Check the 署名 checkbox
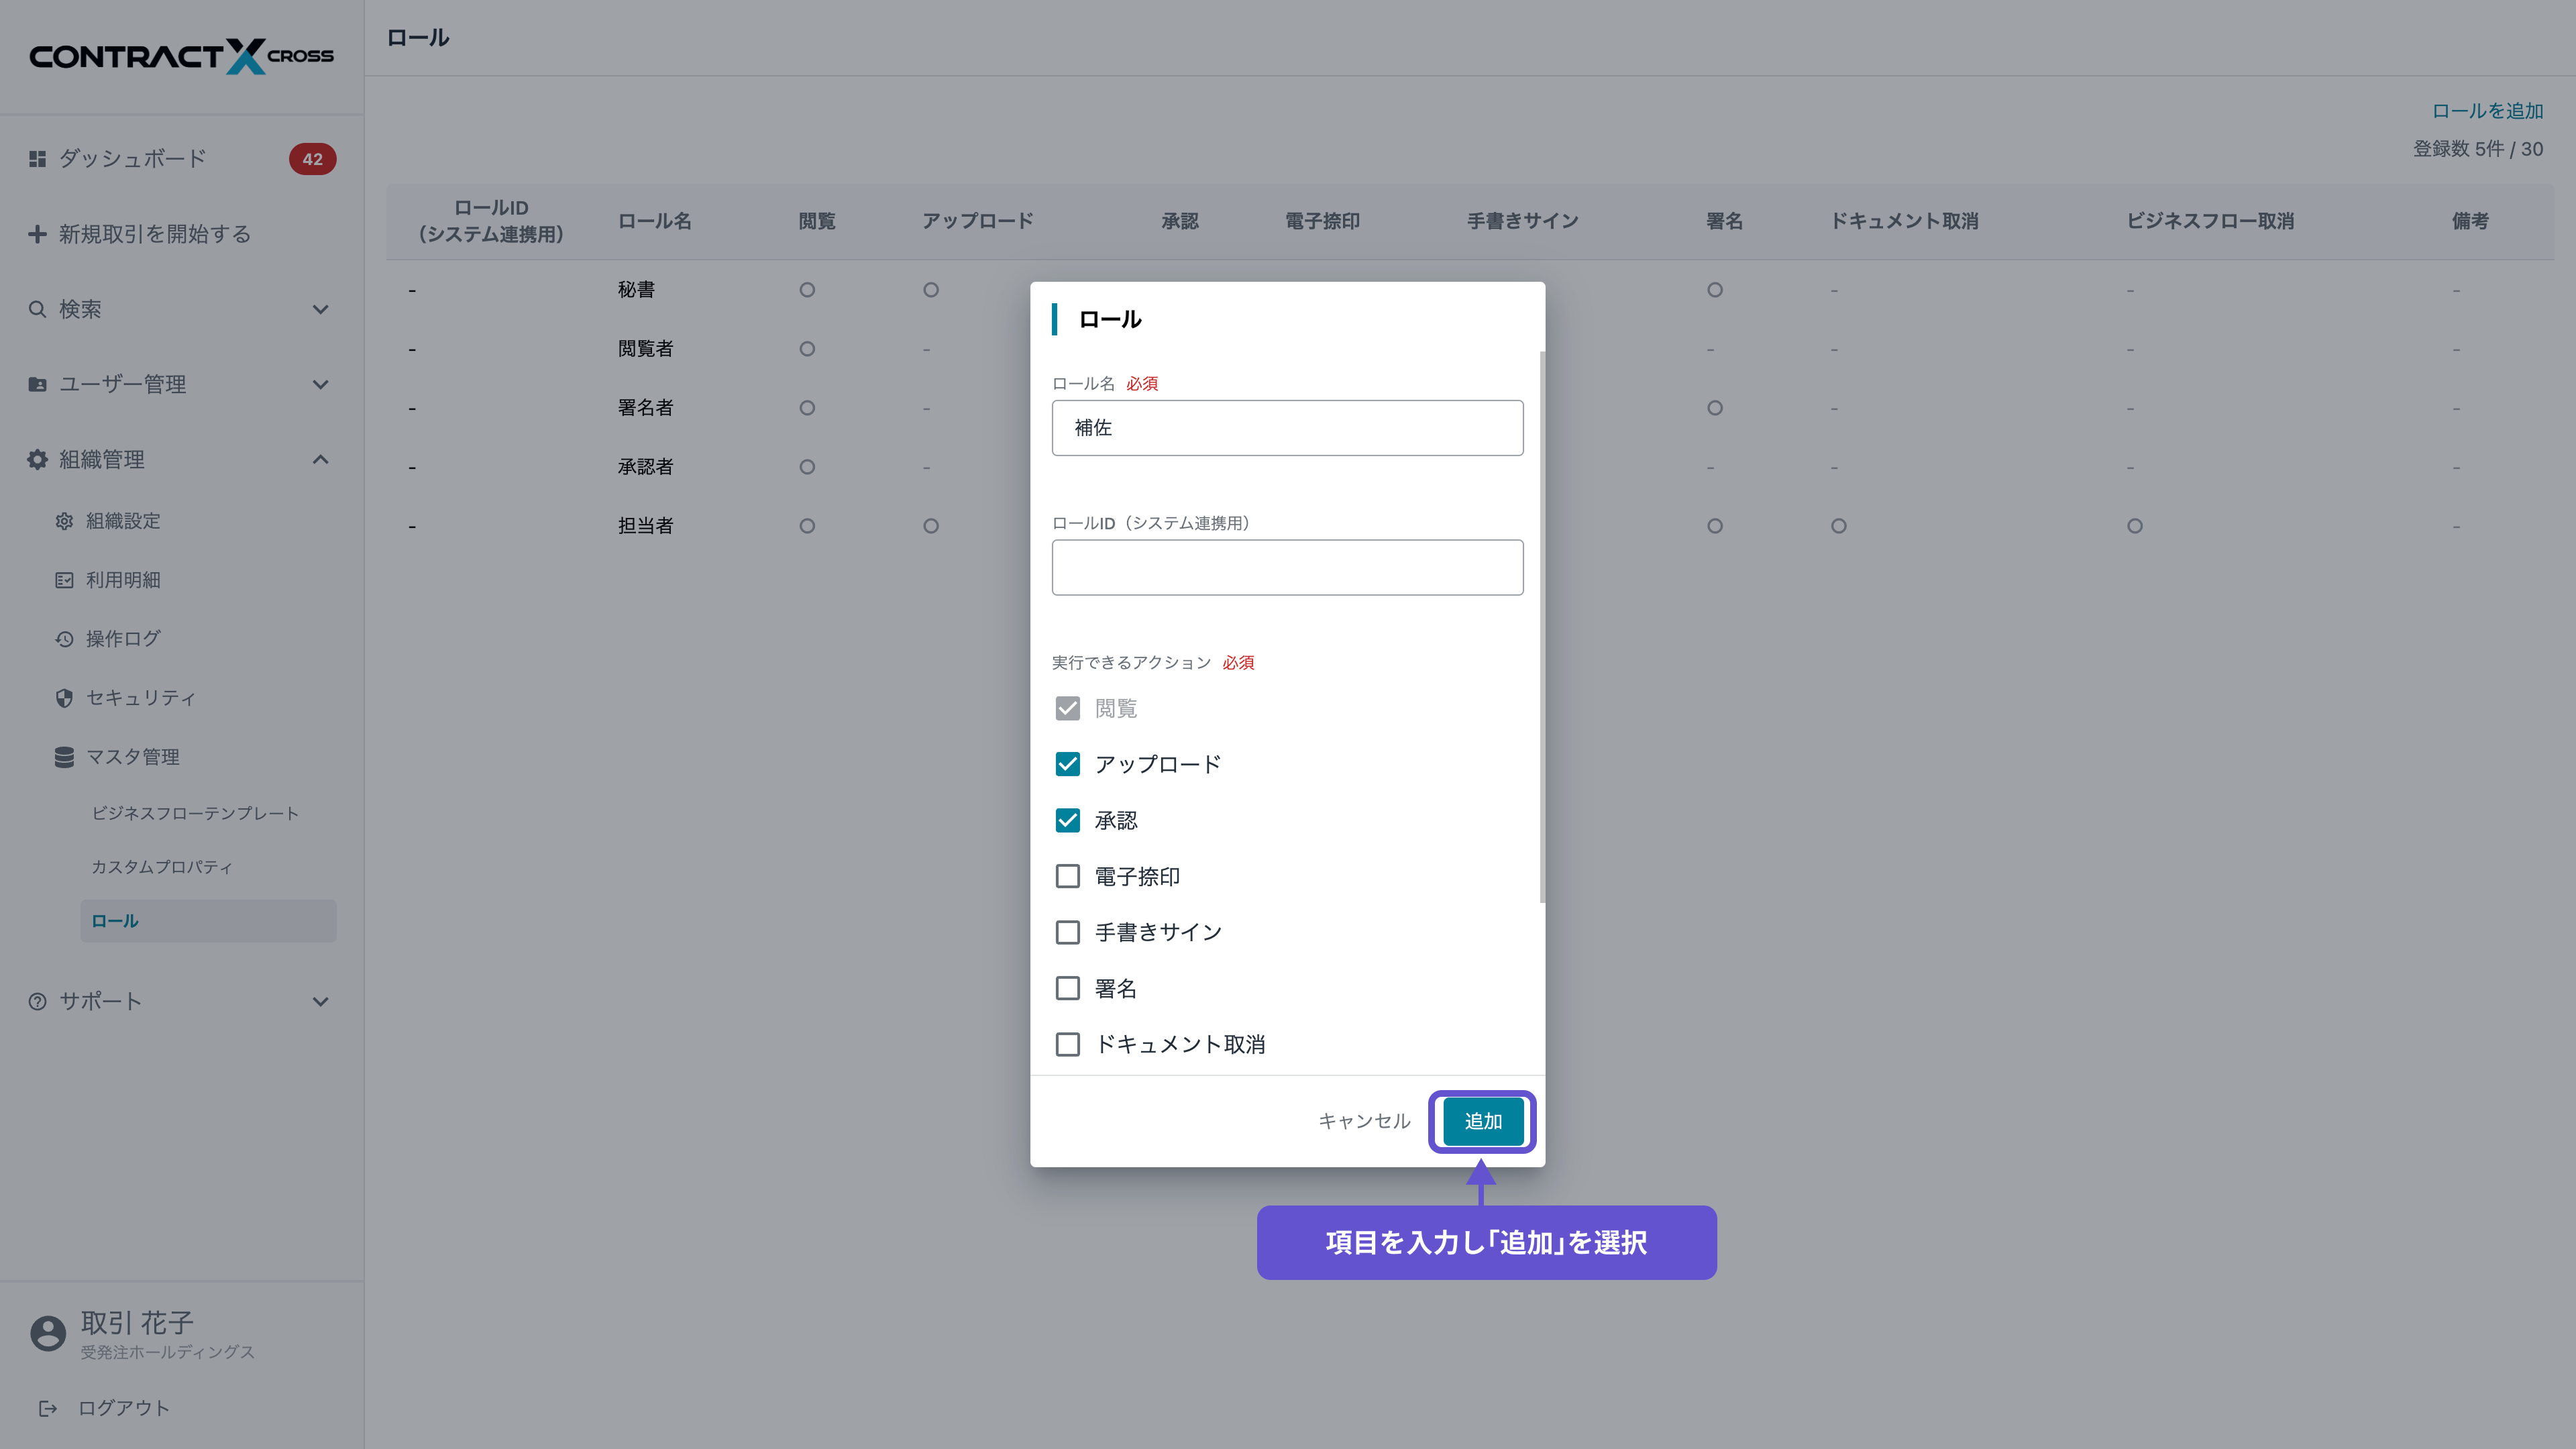Screen dimensions: 2576x1449 (1067, 988)
